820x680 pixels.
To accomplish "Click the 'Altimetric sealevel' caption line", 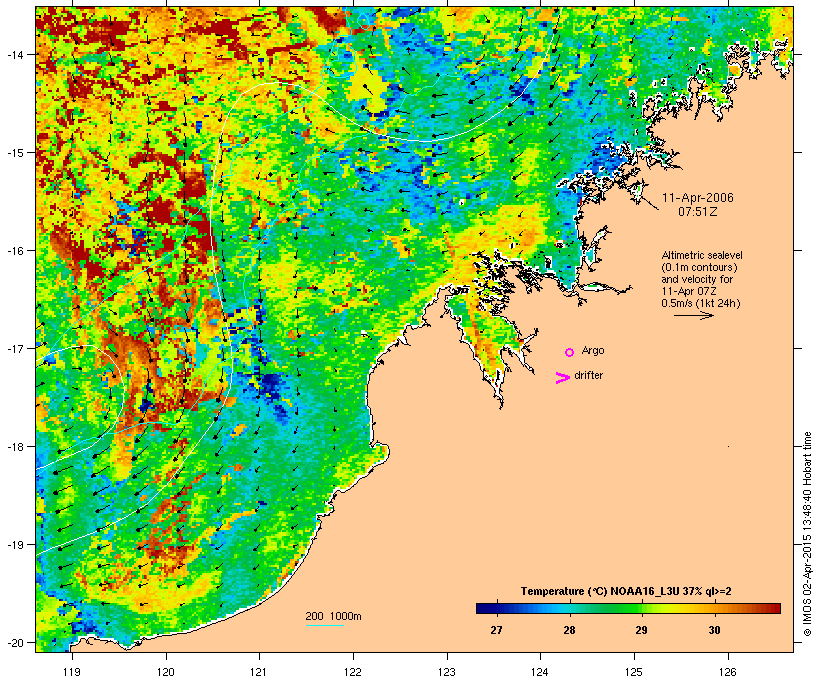I will (x=702, y=255).
